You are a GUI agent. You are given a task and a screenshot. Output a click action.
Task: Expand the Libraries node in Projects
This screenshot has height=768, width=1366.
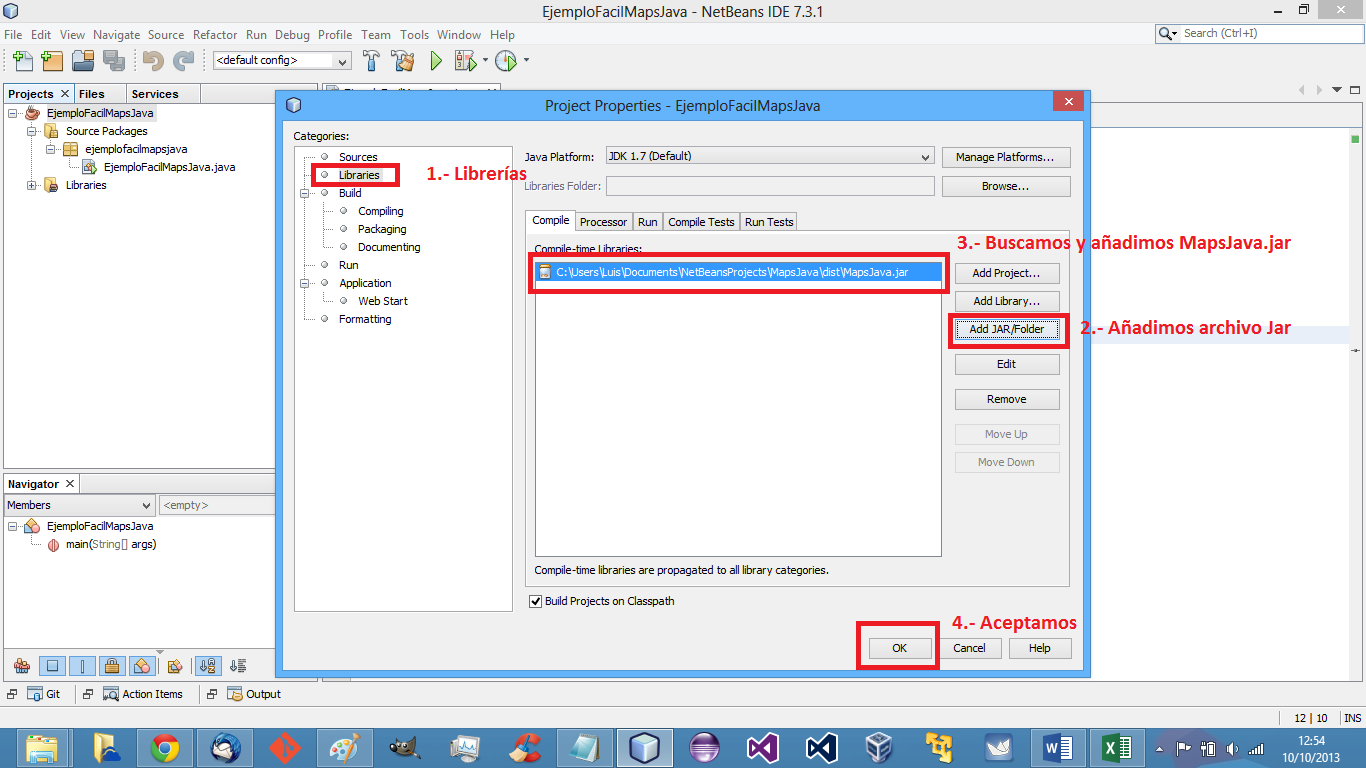pyautogui.click(x=31, y=185)
